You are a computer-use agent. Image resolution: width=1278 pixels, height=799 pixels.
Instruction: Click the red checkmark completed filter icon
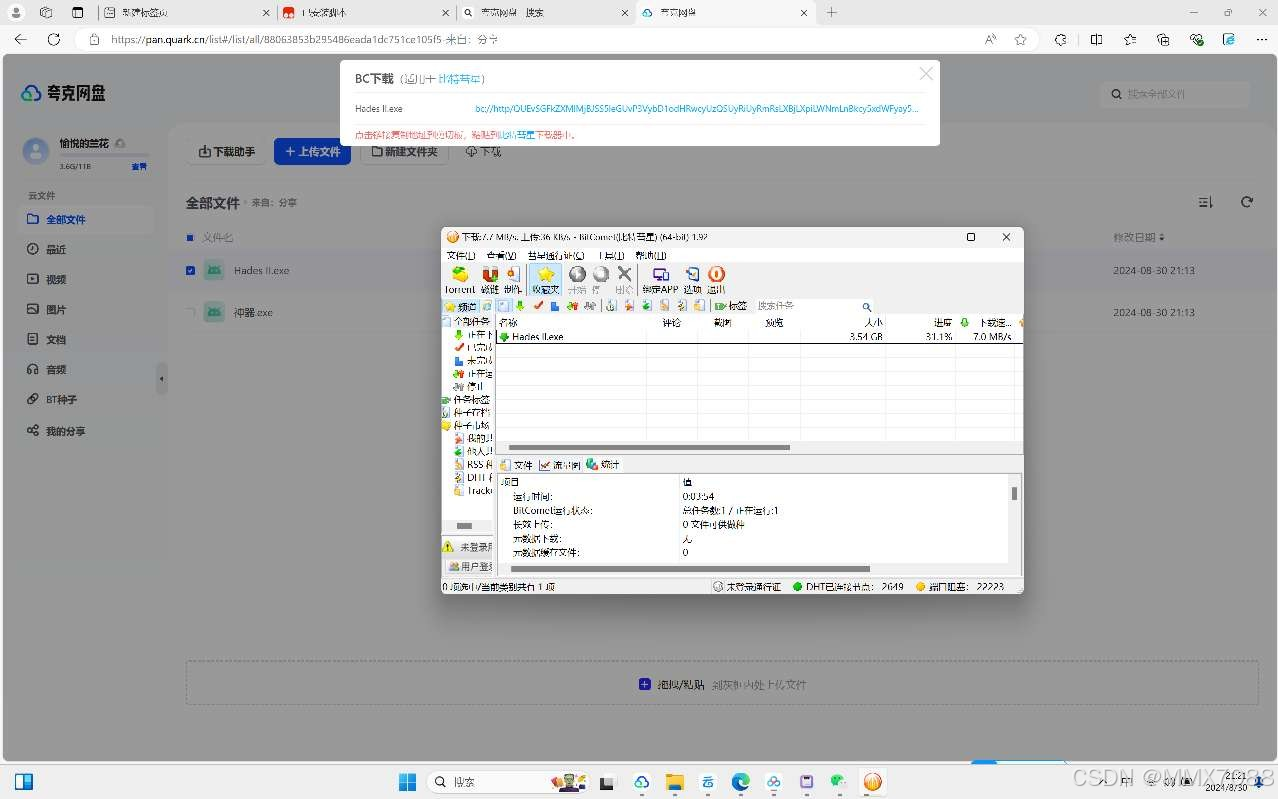click(538, 306)
